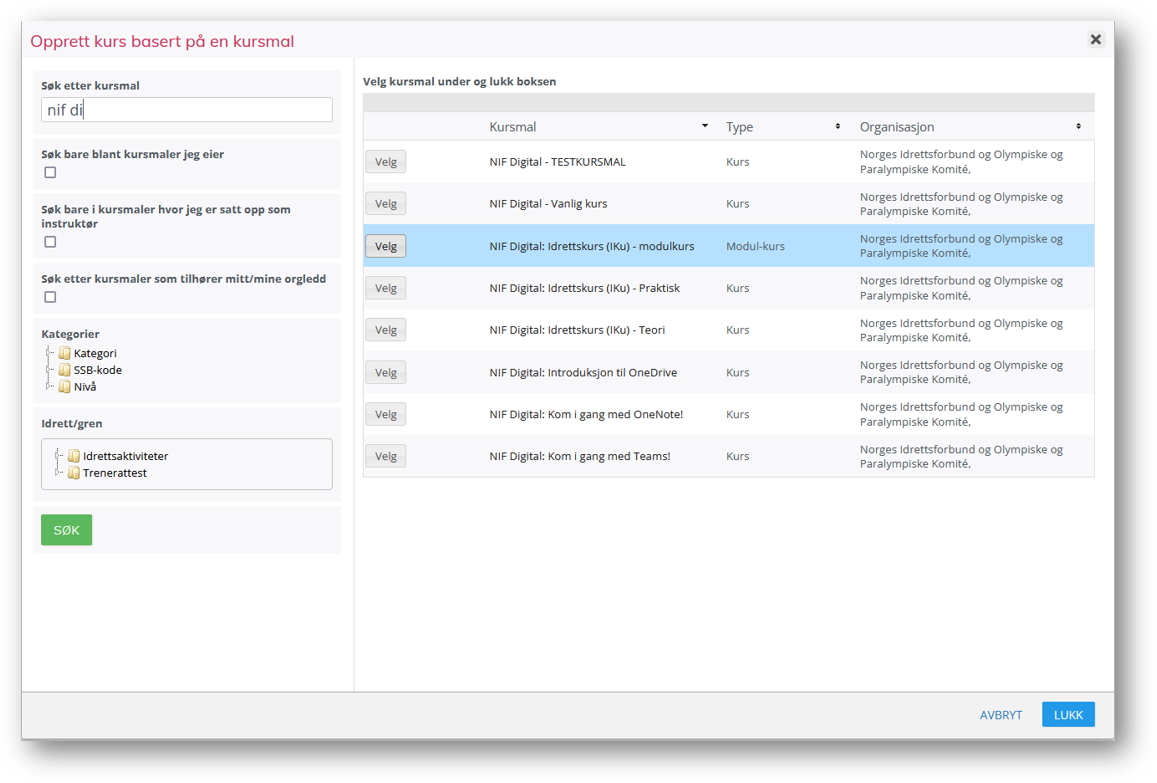Image resolution: width=1157 pixels, height=783 pixels.
Task: Choose Velg for Idrettskurs (IKu) - Teori
Action: (386, 330)
